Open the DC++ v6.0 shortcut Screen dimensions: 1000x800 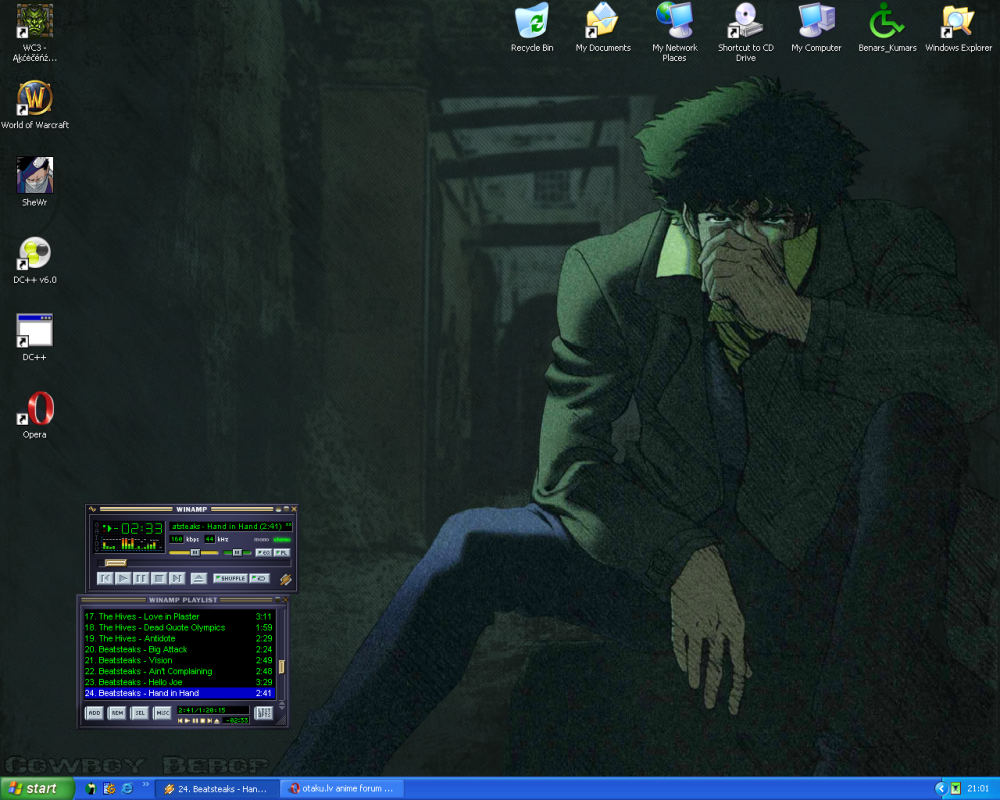point(34,260)
